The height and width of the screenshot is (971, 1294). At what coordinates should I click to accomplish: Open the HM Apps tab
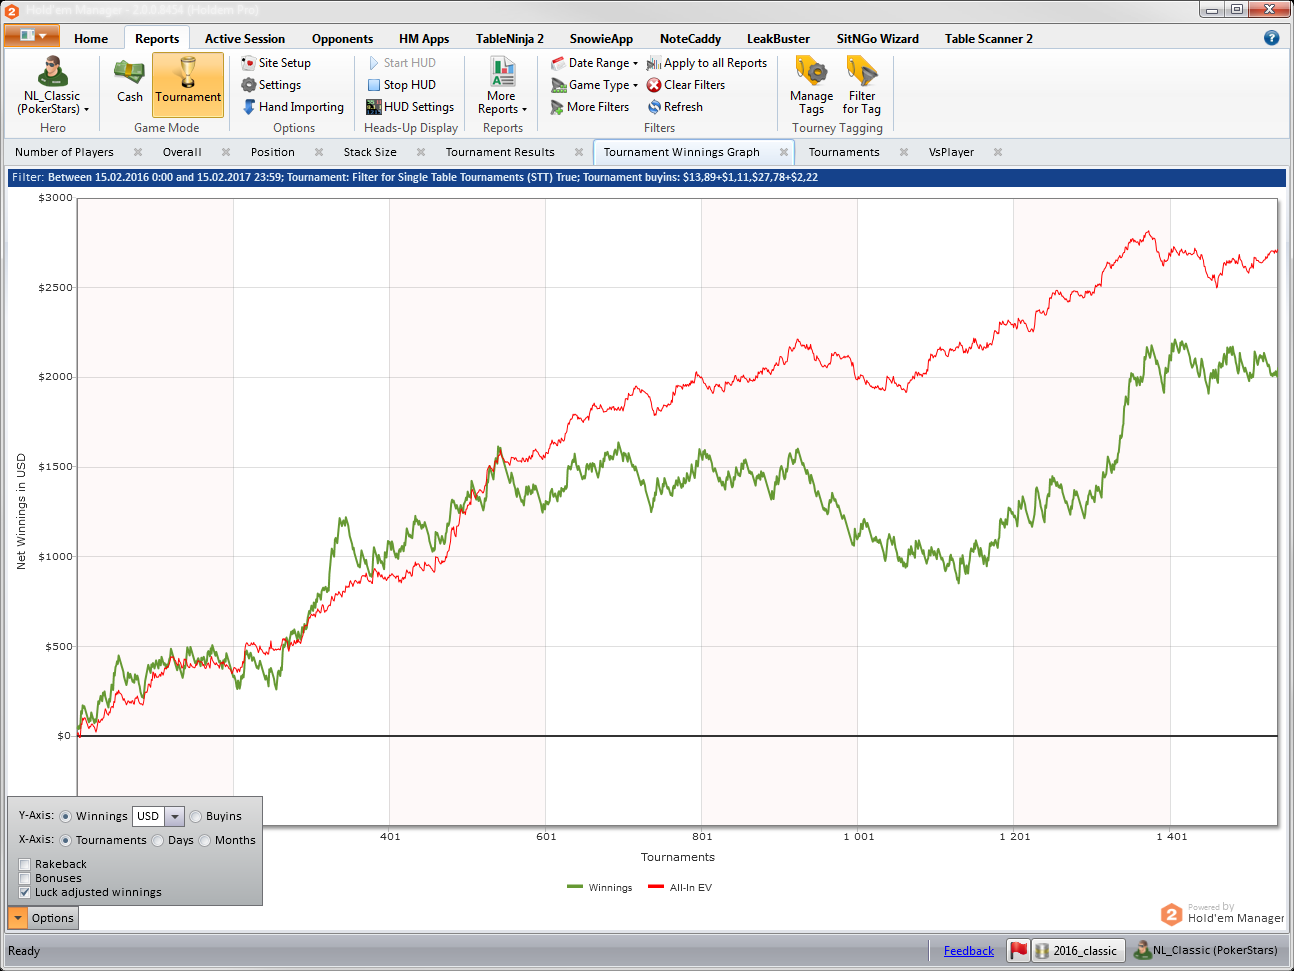coord(424,38)
